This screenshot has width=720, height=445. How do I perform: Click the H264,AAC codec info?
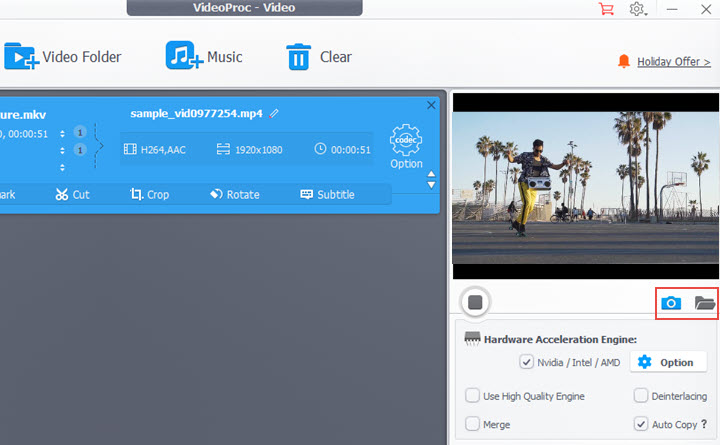[155, 150]
